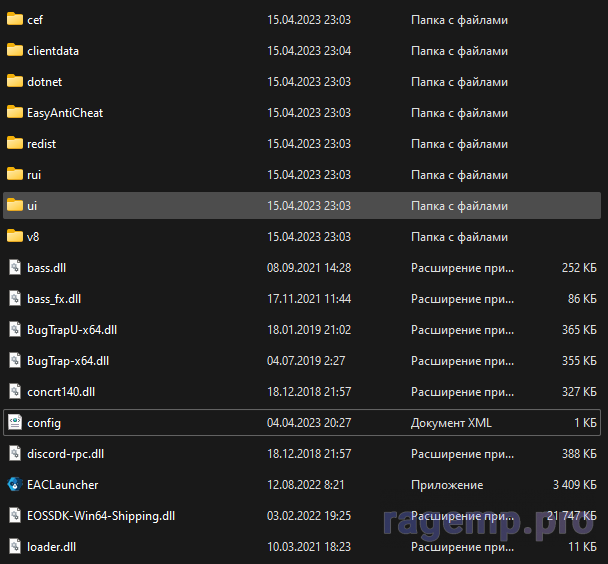Select the clientdata folder name
Viewport: 608px width, 564px height.
53,51
